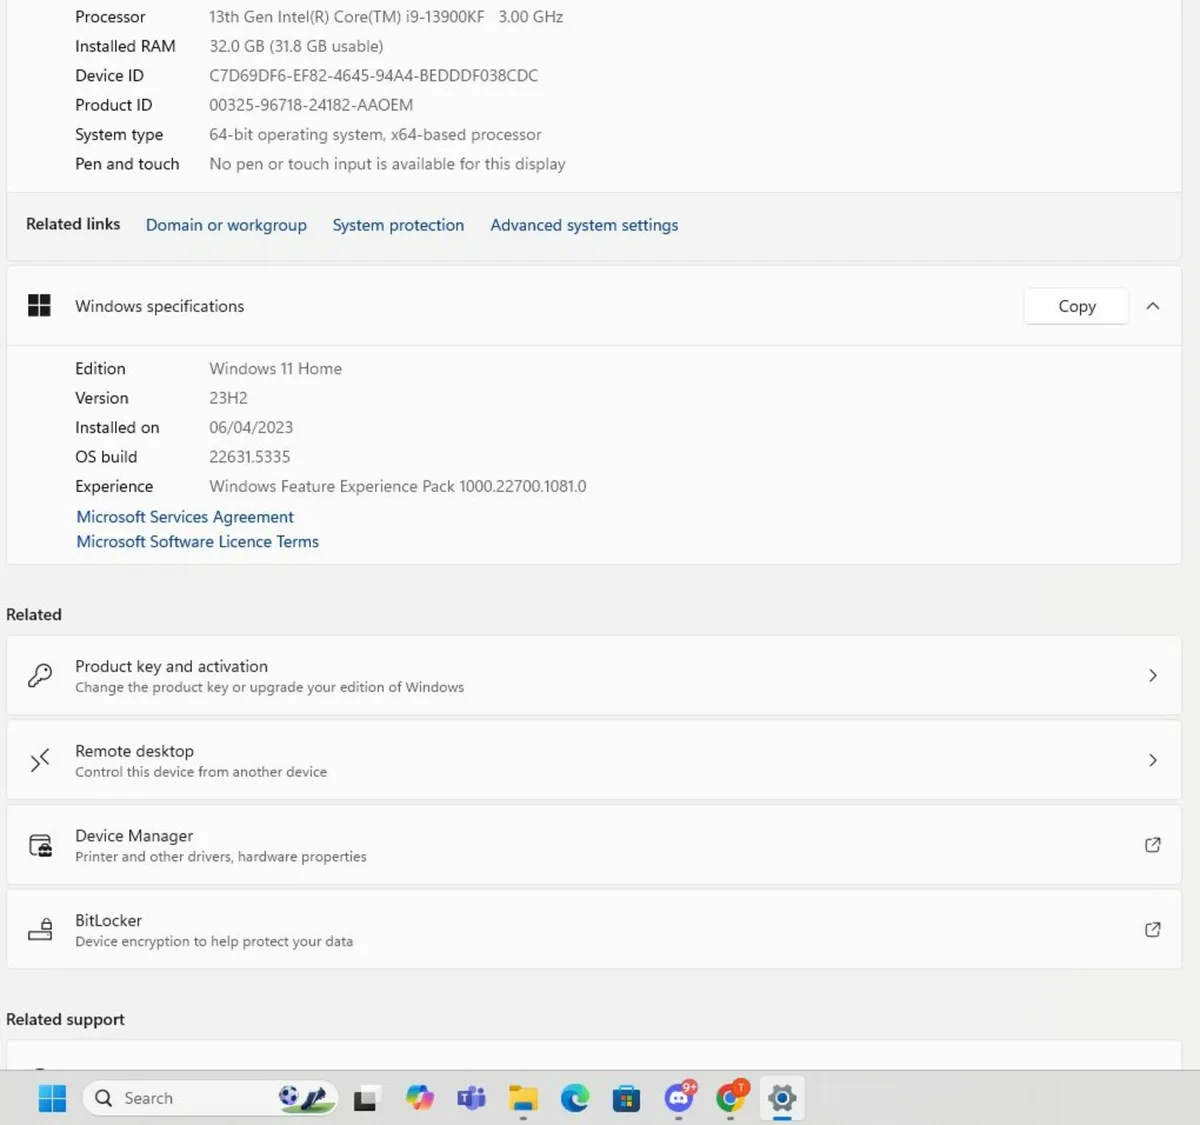Open Discord from the taskbar
Screen dimensions: 1200x1125
[x=680, y=1098]
